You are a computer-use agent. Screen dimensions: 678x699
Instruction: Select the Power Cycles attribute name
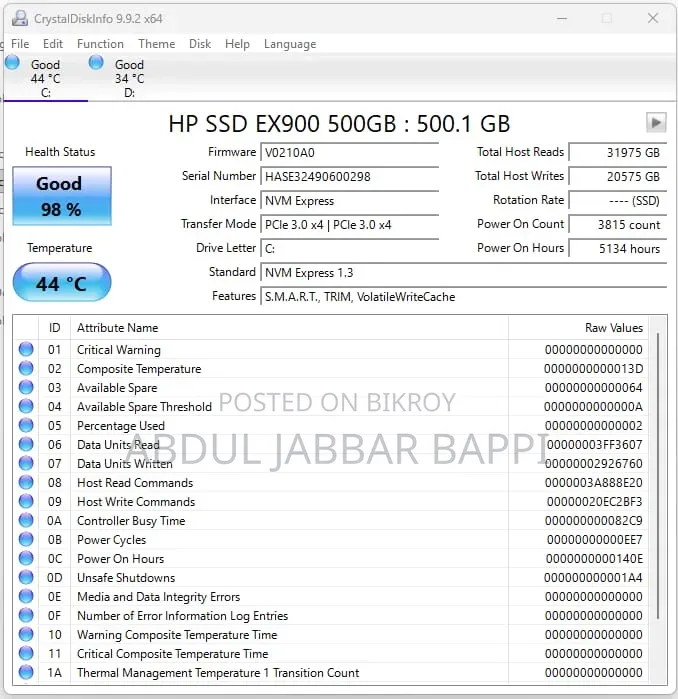tap(111, 540)
